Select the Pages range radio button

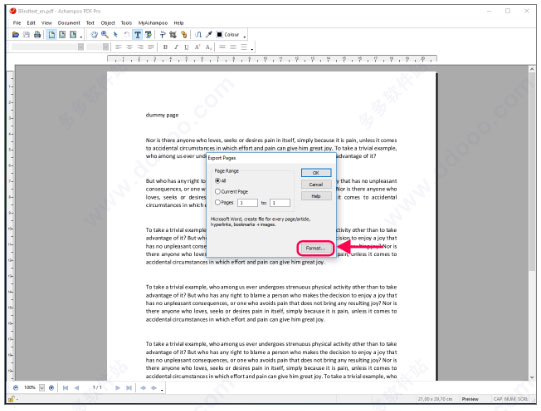(x=218, y=202)
